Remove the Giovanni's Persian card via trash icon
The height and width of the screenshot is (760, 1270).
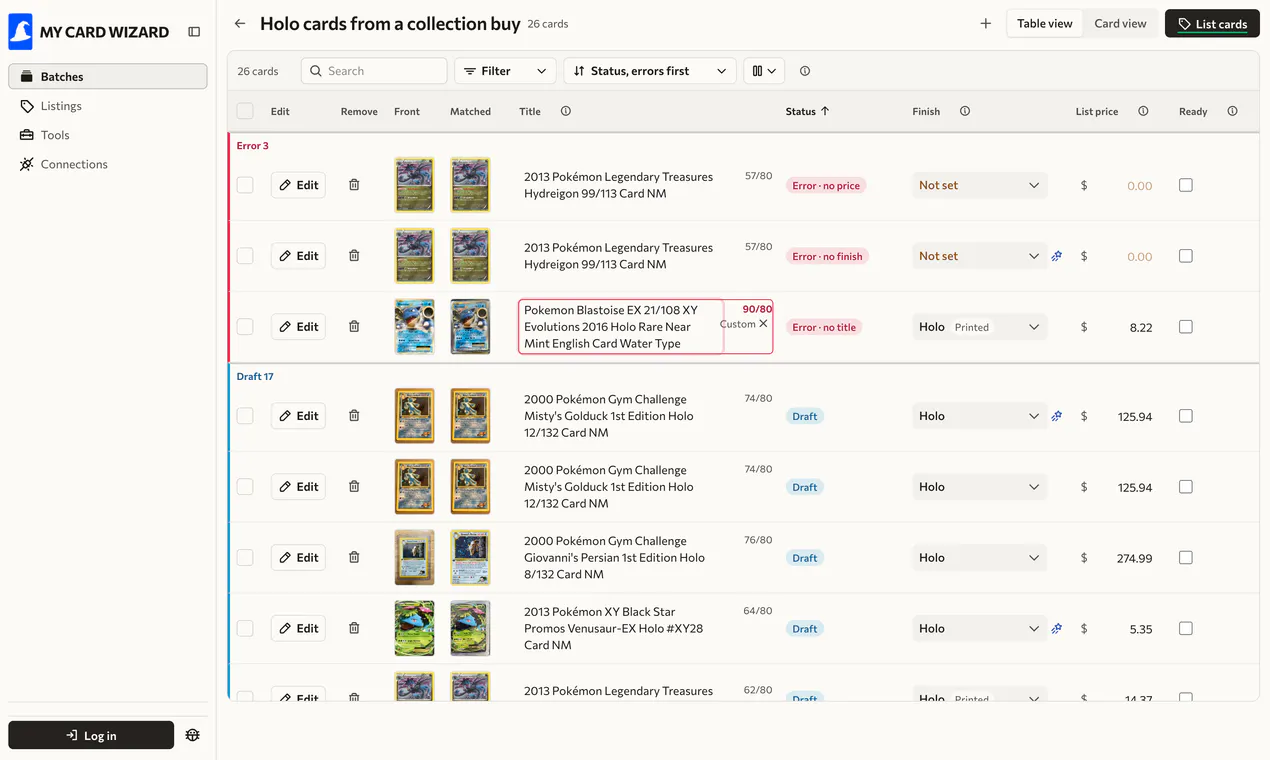(354, 557)
